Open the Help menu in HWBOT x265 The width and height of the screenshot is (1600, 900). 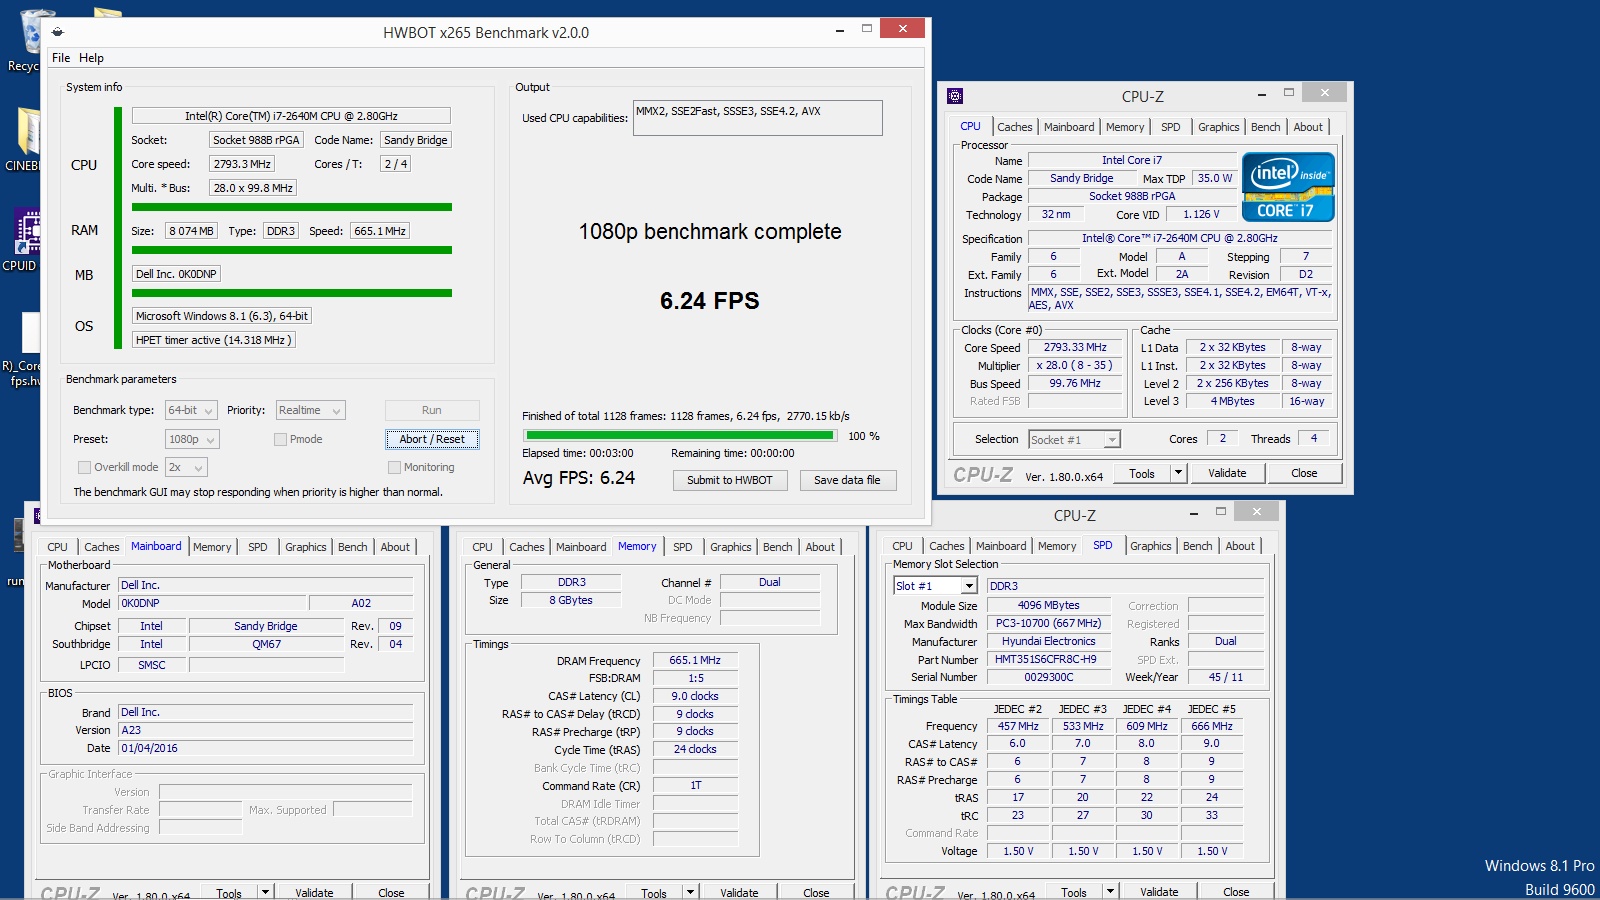tap(91, 58)
